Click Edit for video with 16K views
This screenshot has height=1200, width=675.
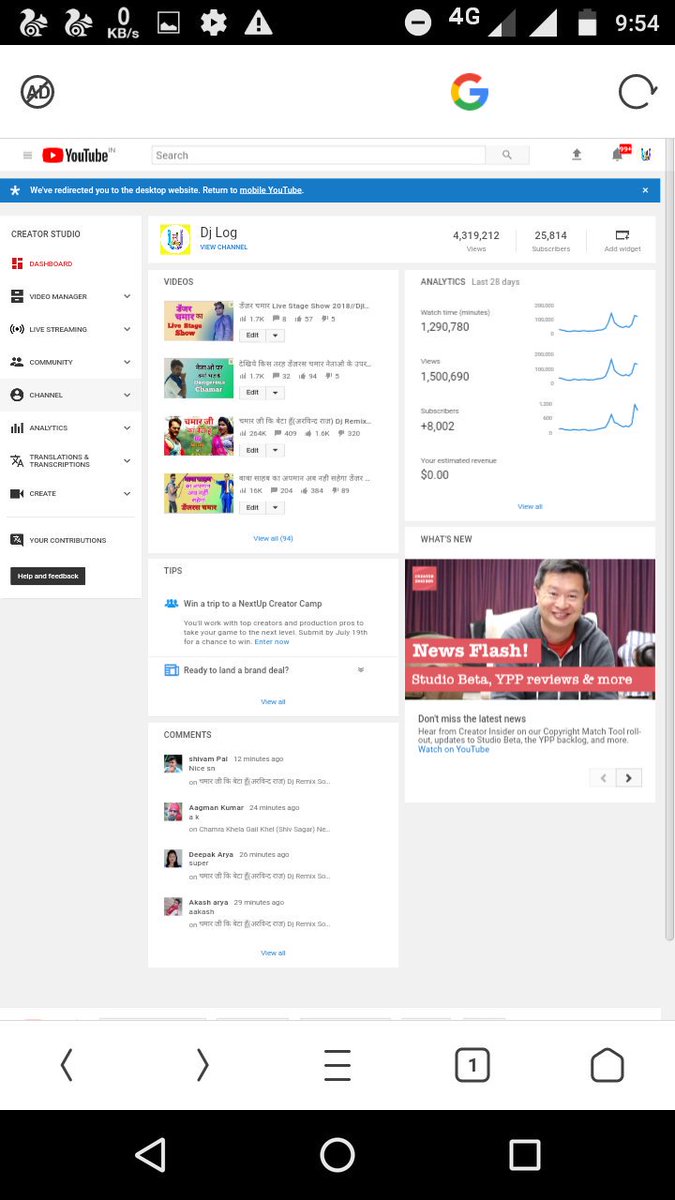pyautogui.click(x=252, y=507)
